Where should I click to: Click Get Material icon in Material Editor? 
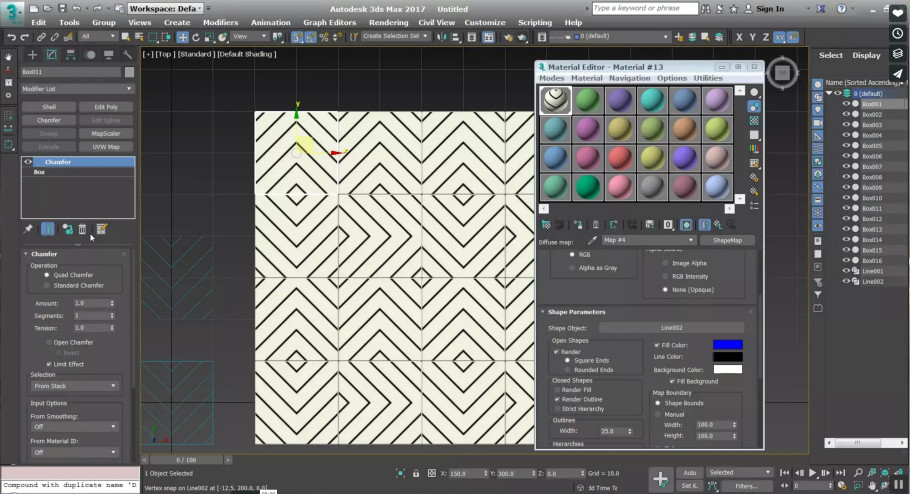546,225
